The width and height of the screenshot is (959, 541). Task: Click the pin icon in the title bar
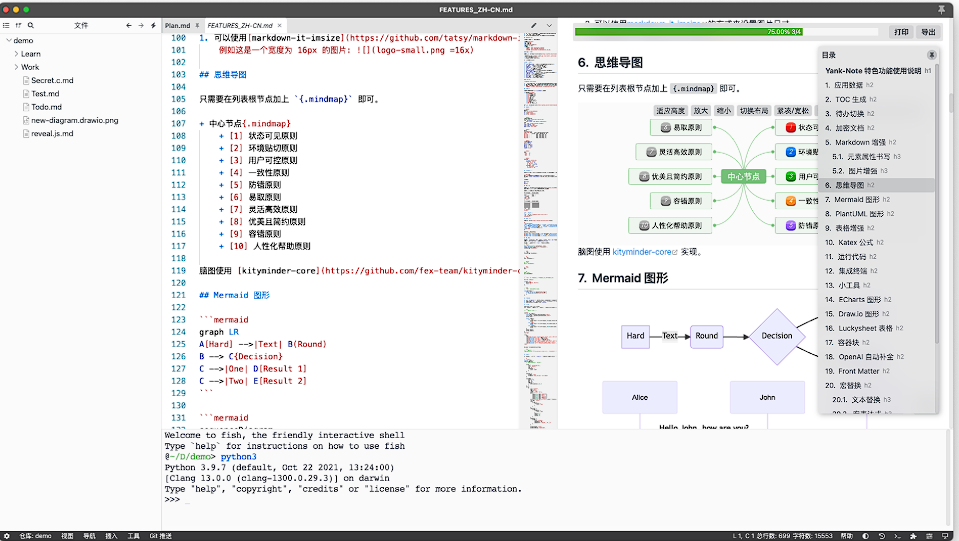[941, 10]
